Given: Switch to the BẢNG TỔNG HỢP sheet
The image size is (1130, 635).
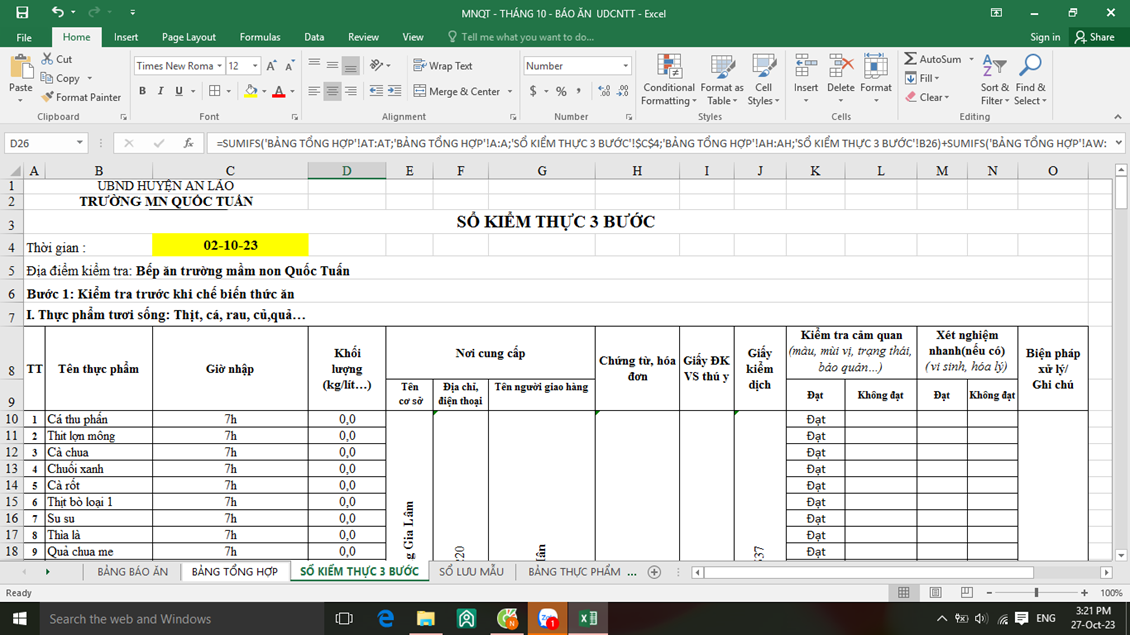Looking at the screenshot, I should 234,572.
